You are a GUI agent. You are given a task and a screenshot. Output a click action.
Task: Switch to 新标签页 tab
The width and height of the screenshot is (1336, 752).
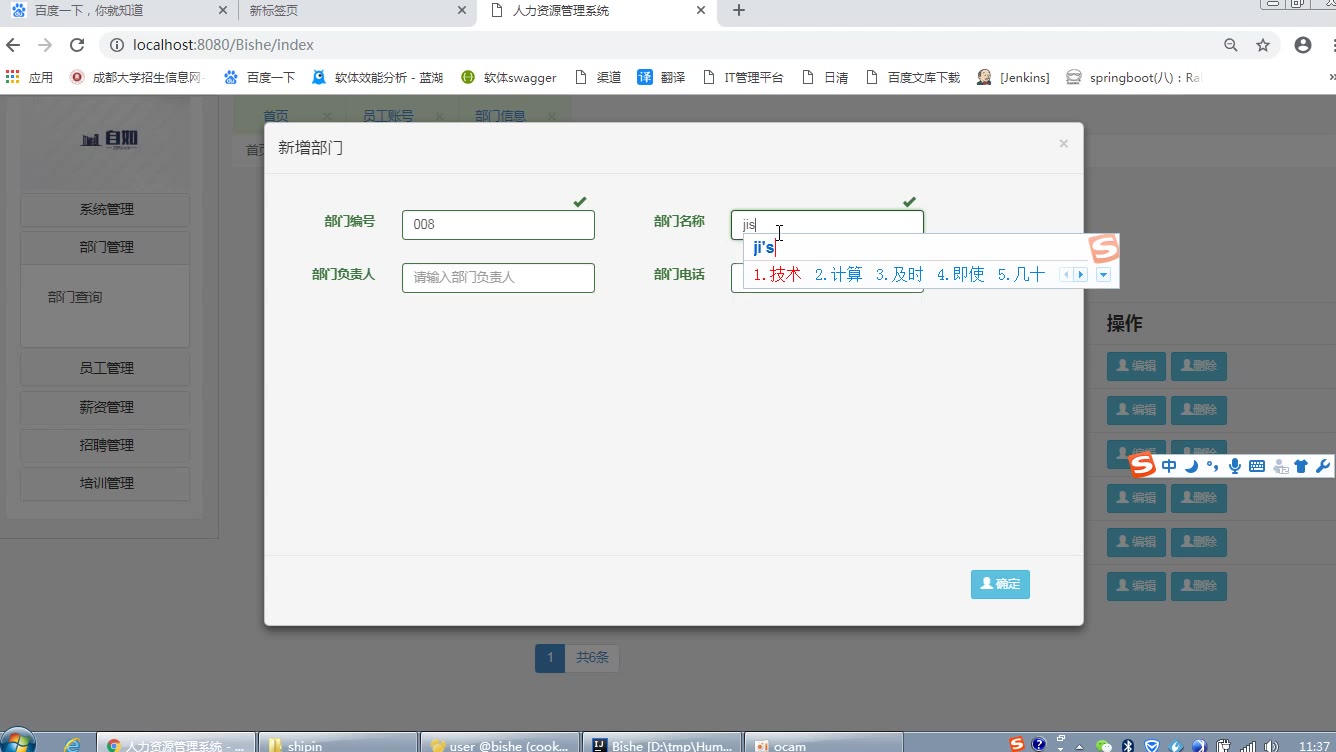tap(355, 10)
